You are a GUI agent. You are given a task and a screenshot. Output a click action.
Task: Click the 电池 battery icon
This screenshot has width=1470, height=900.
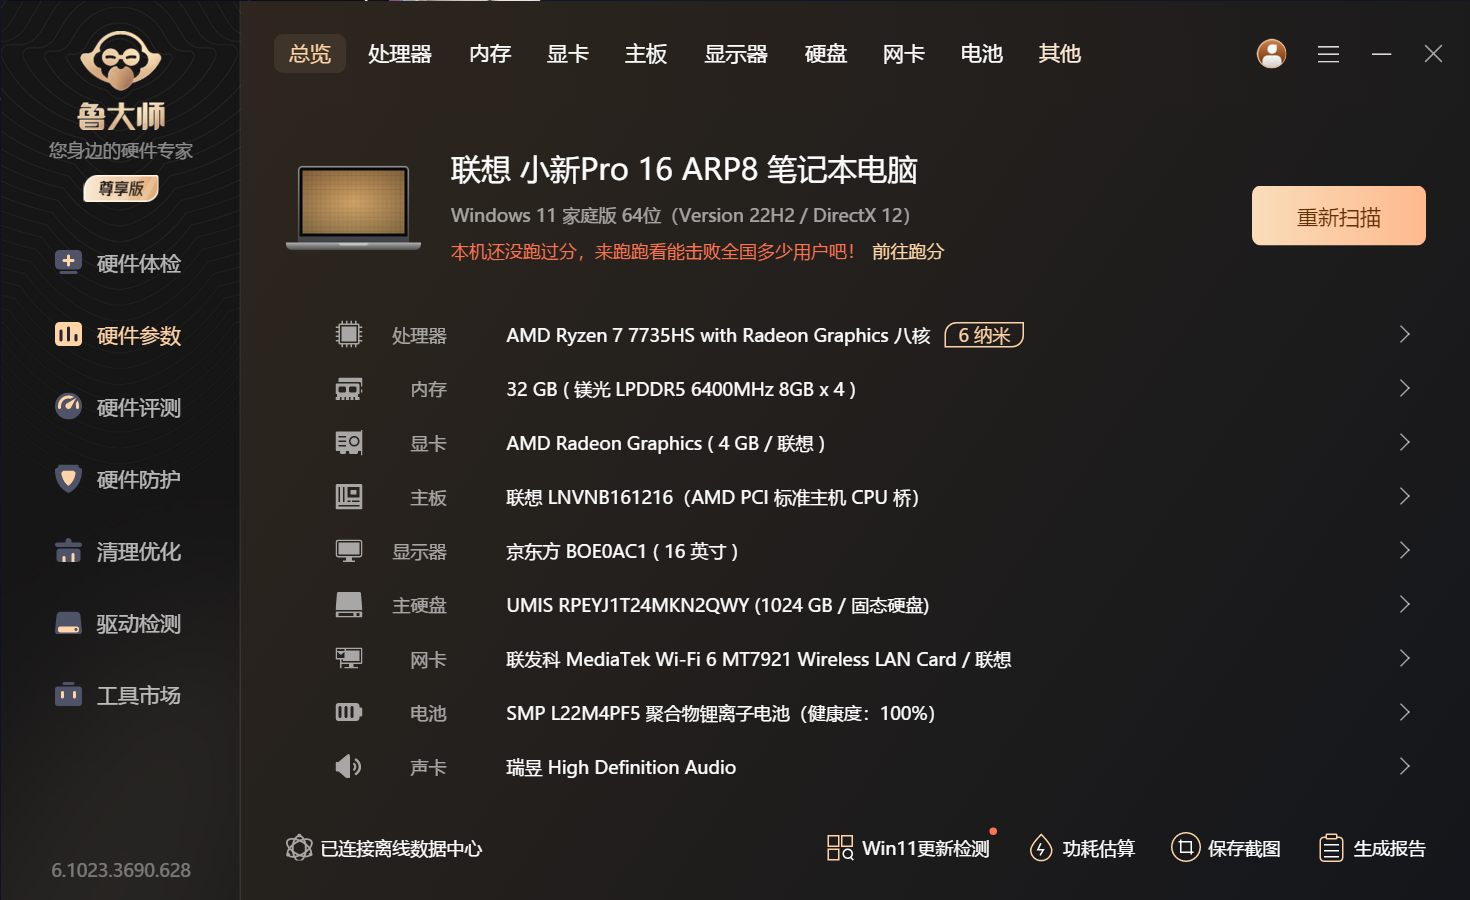[x=349, y=712]
